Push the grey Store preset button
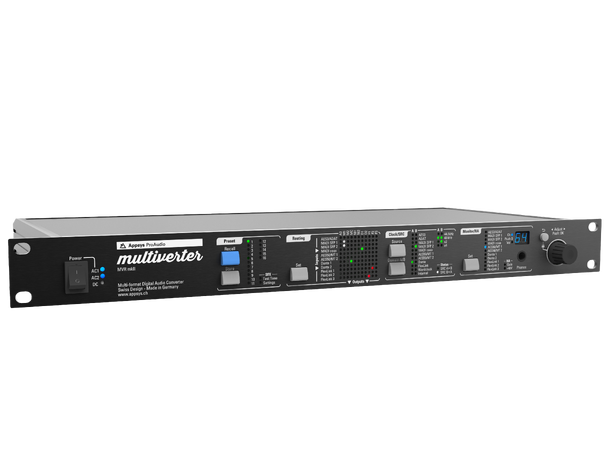Viewport: 610px width, 450px height. click(230, 277)
